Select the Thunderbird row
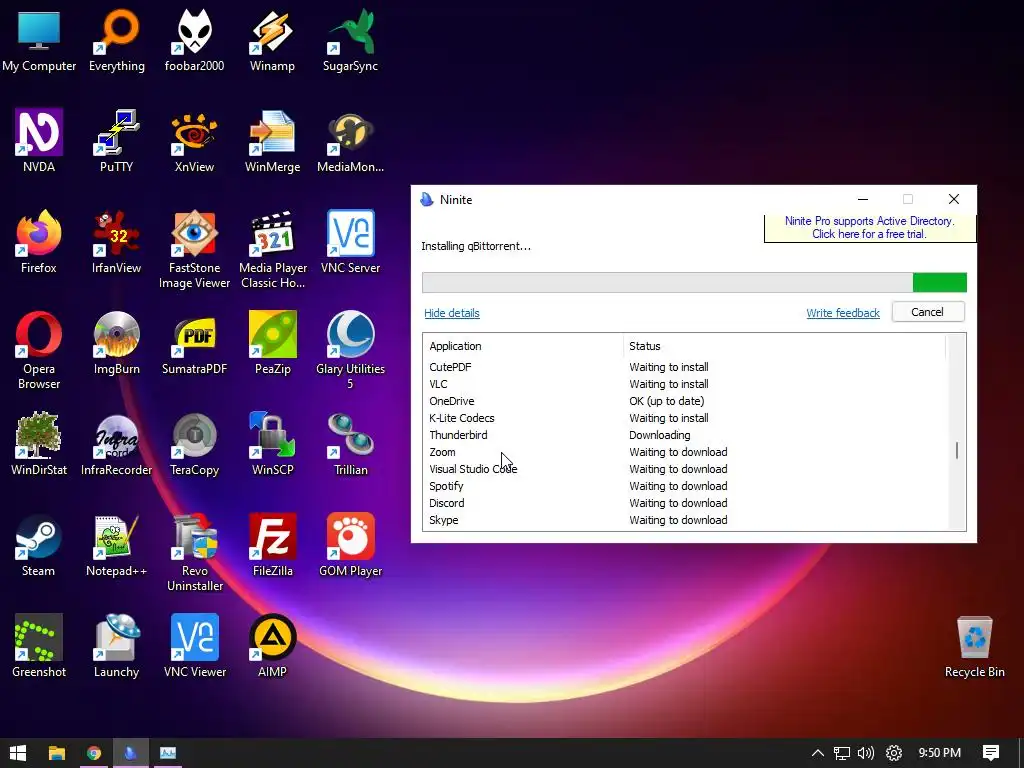 684,435
